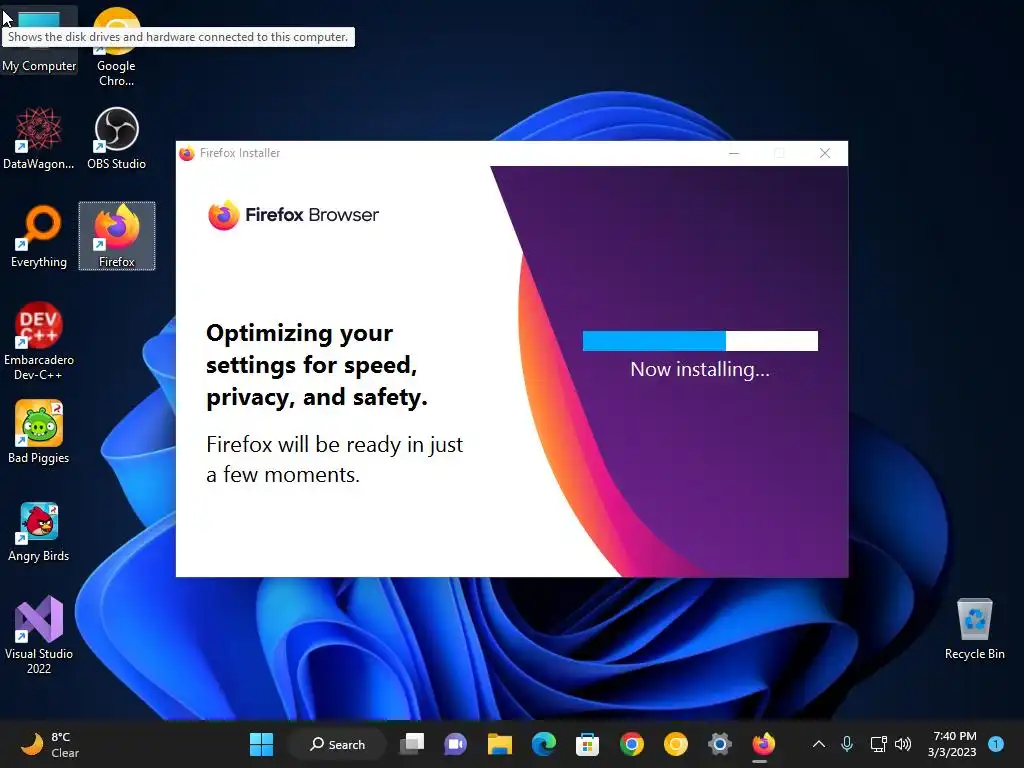Switch to the Firefox Installer taskbar icon
The height and width of the screenshot is (768, 1024).
[x=763, y=744]
